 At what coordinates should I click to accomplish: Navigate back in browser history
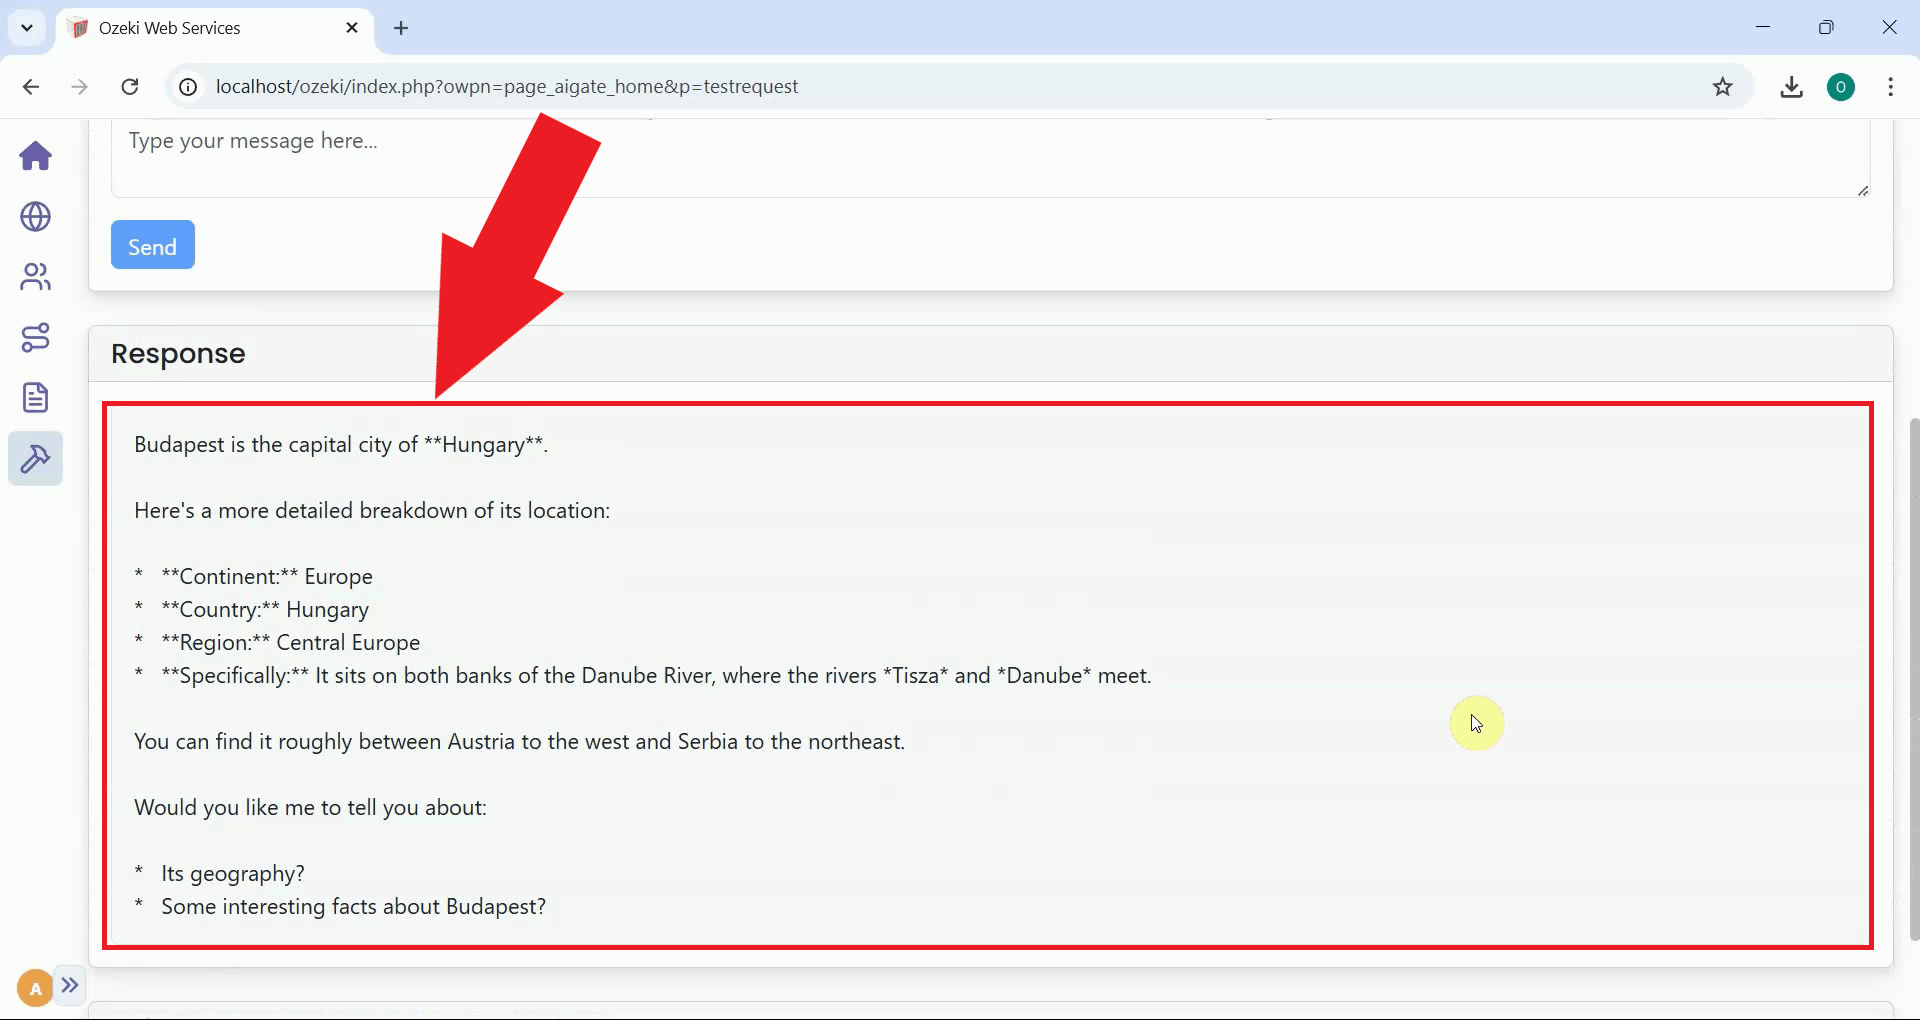coord(31,87)
